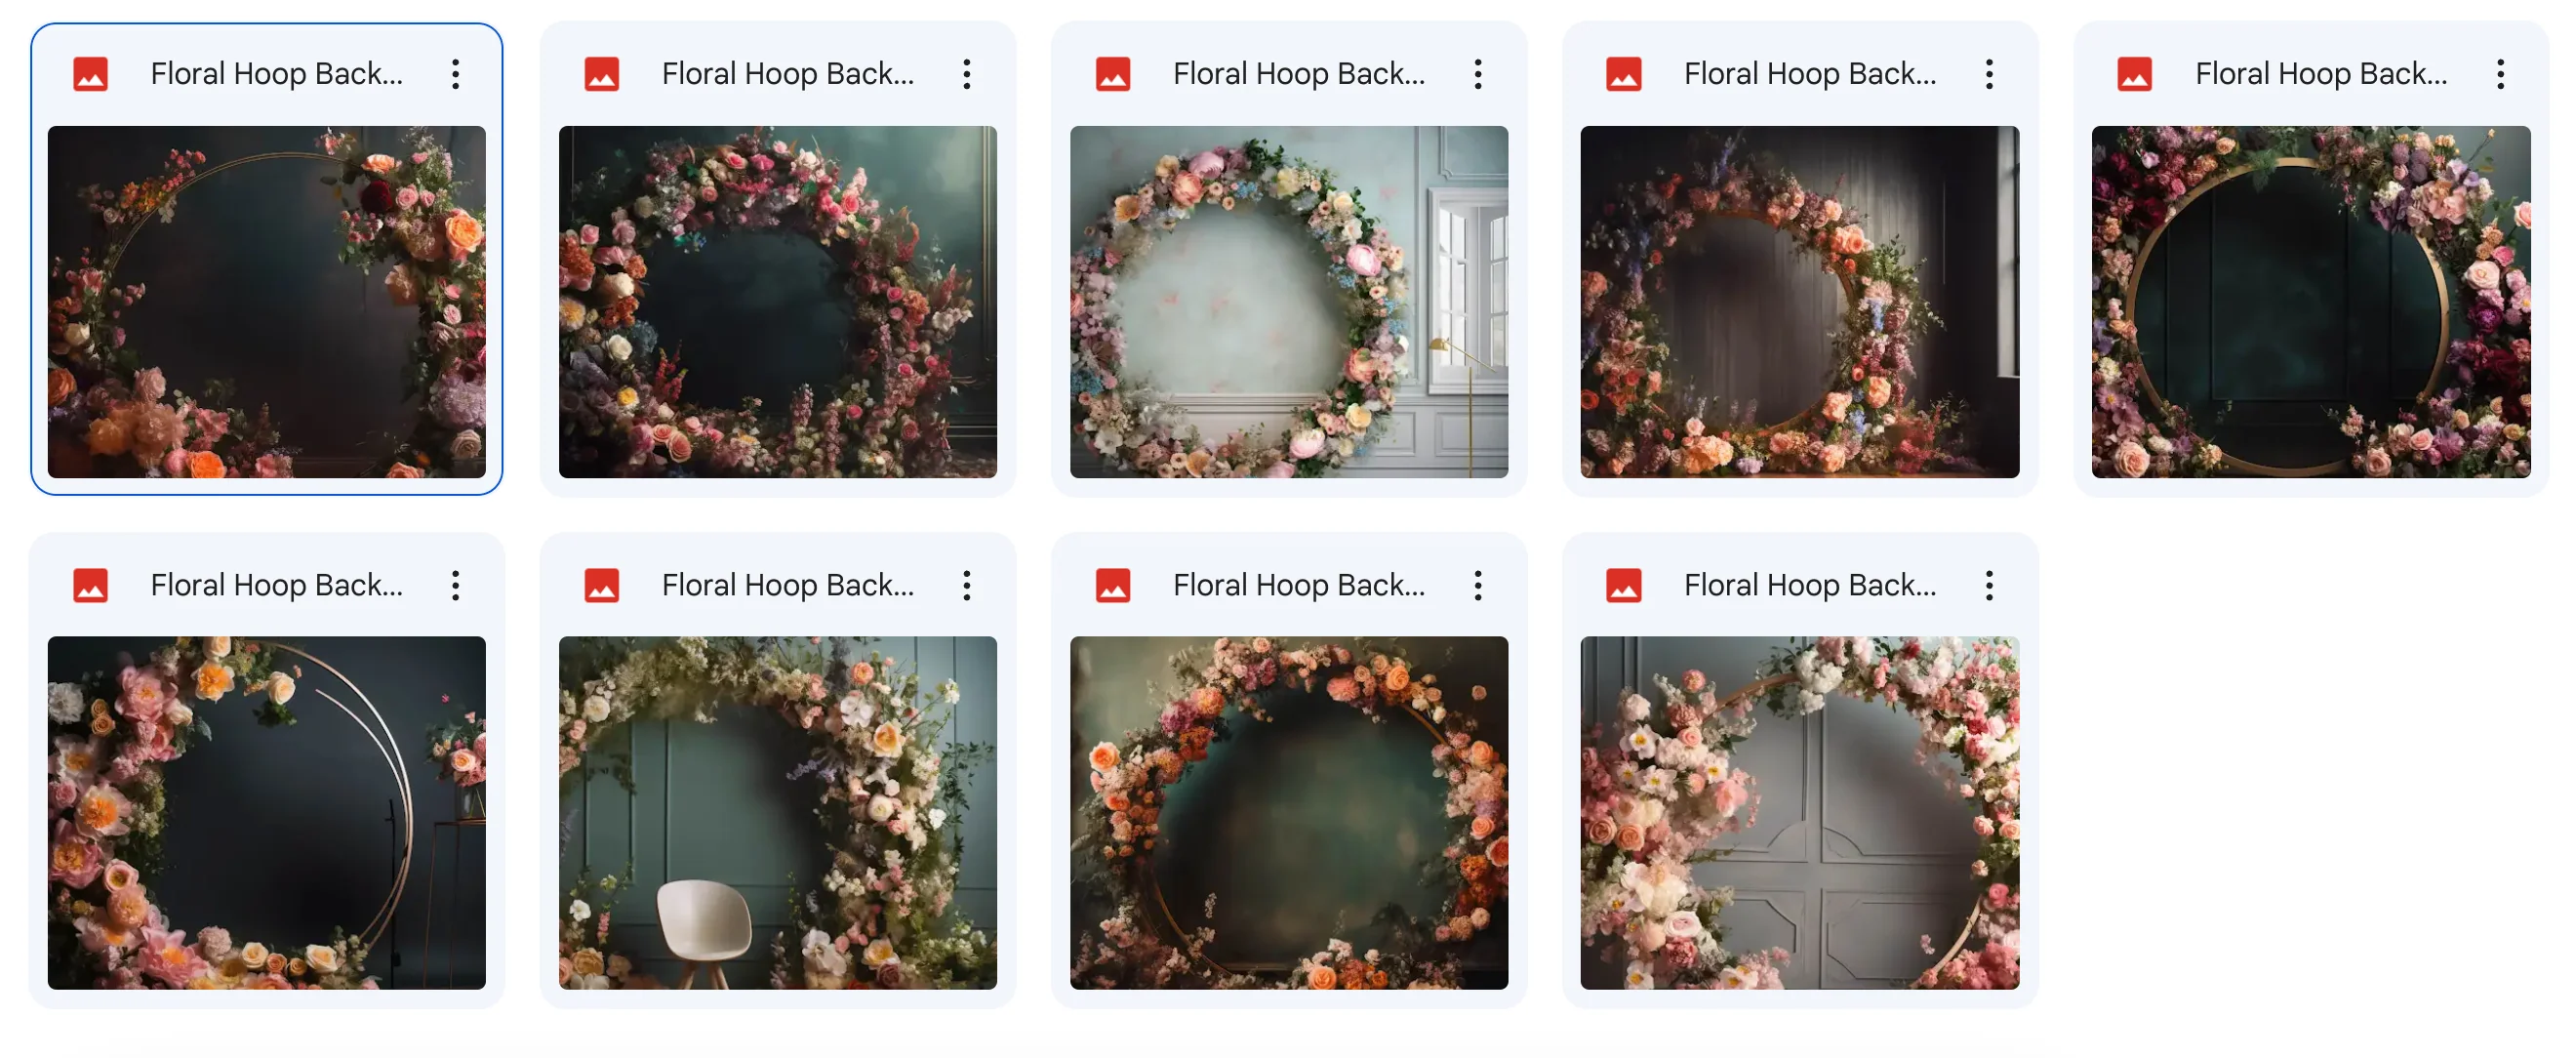The width and height of the screenshot is (2576, 1058).
Task: Open the thumbnail with the thin double gold hoop
Action: tap(267, 813)
